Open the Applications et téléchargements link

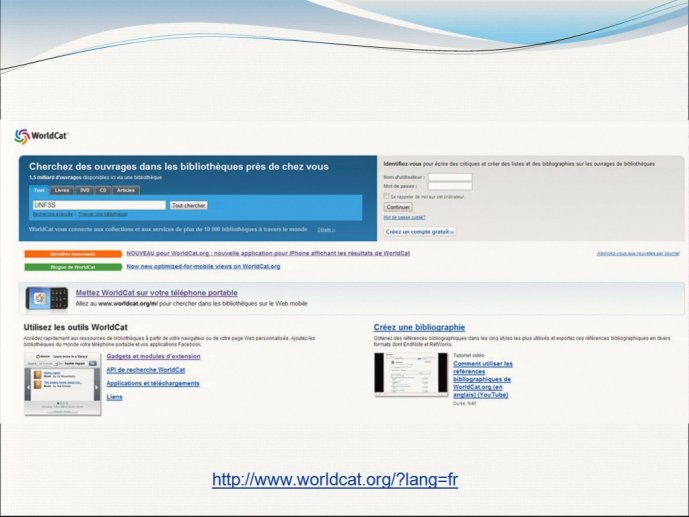(153, 383)
